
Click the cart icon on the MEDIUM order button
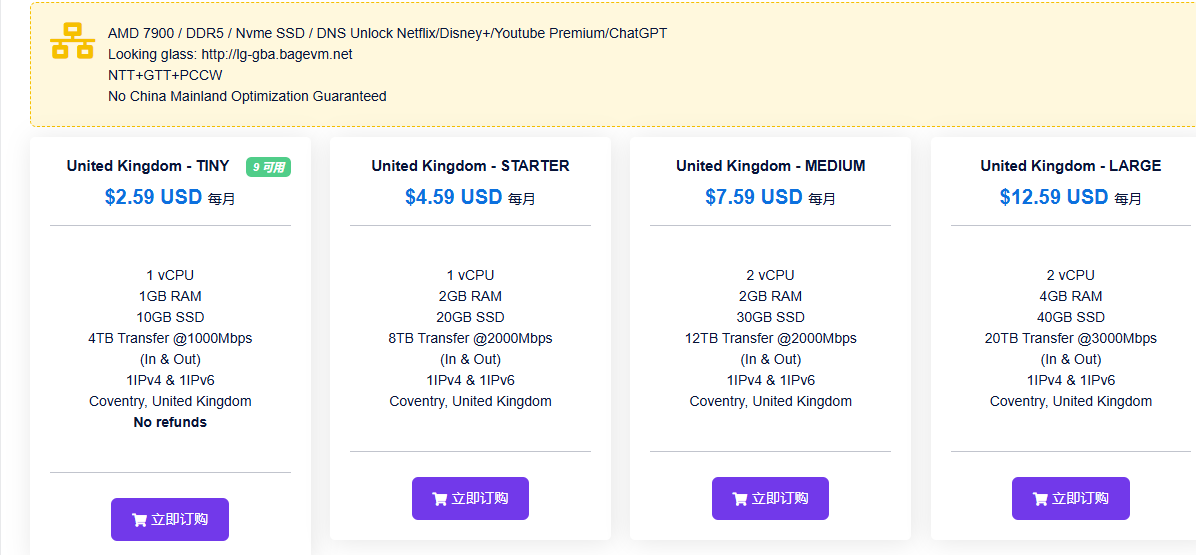740,499
